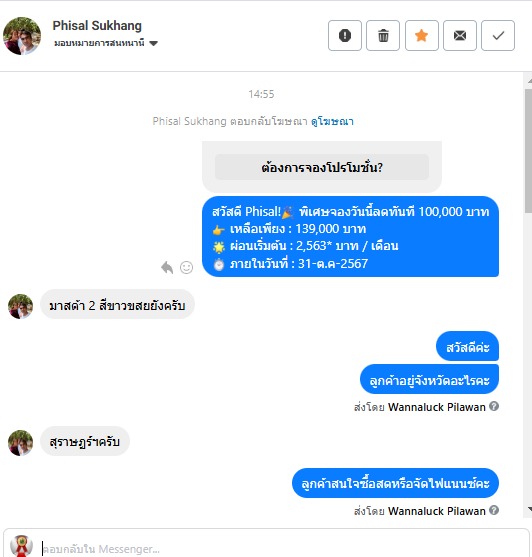This screenshot has height=557, width=532.
Task: Delete conversation using trash icon
Action: coord(383,36)
